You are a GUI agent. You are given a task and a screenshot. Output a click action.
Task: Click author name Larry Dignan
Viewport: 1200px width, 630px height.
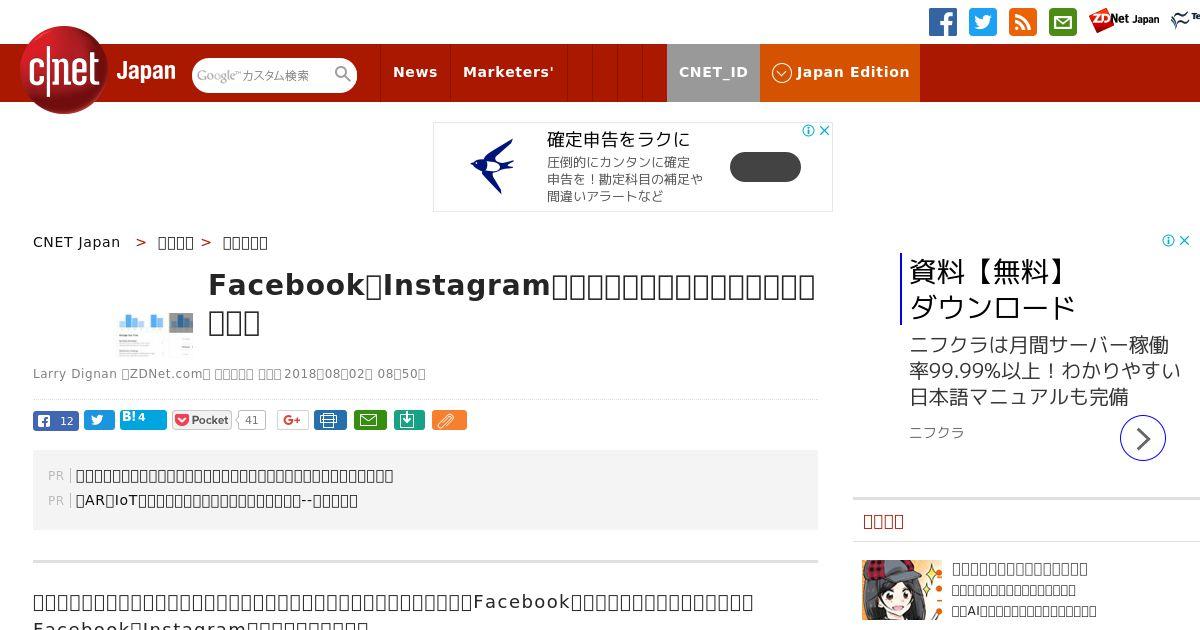click(x=75, y=374)
